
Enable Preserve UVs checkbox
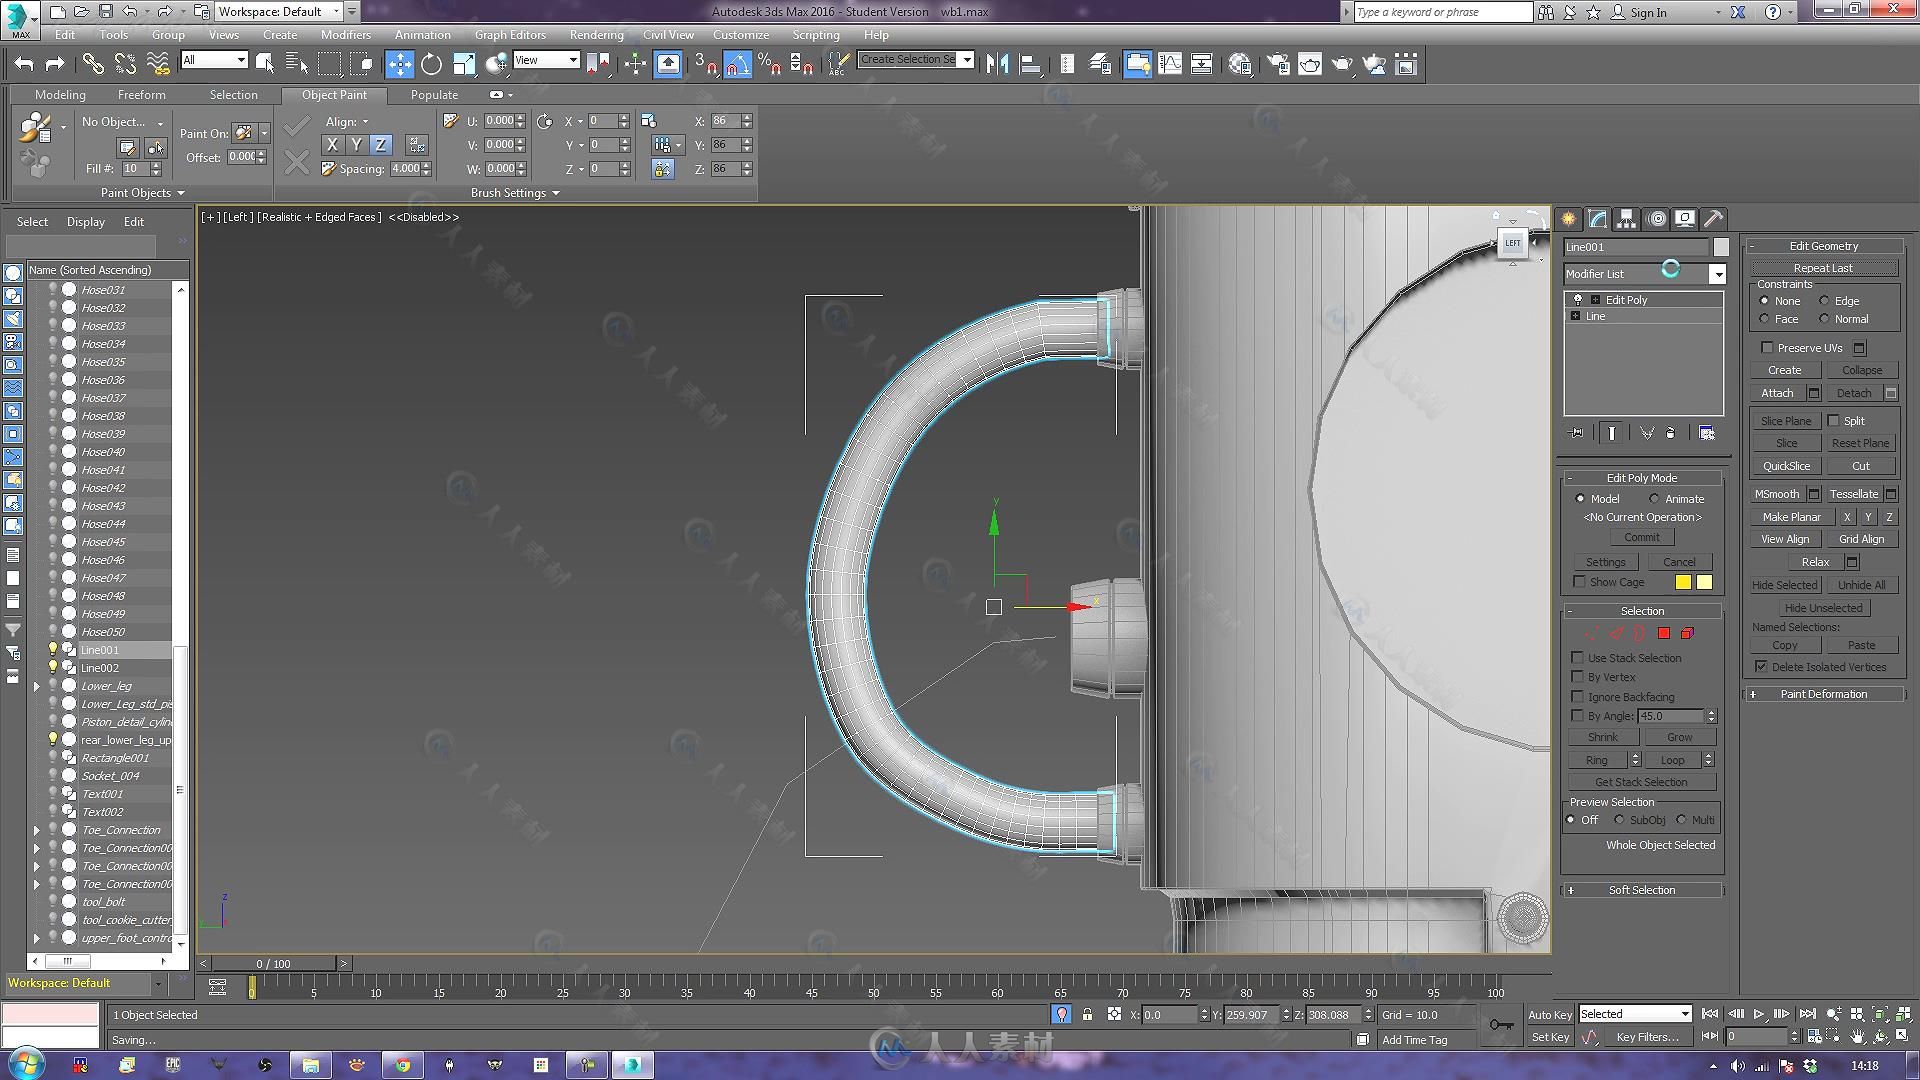(x=1767, y=348)
